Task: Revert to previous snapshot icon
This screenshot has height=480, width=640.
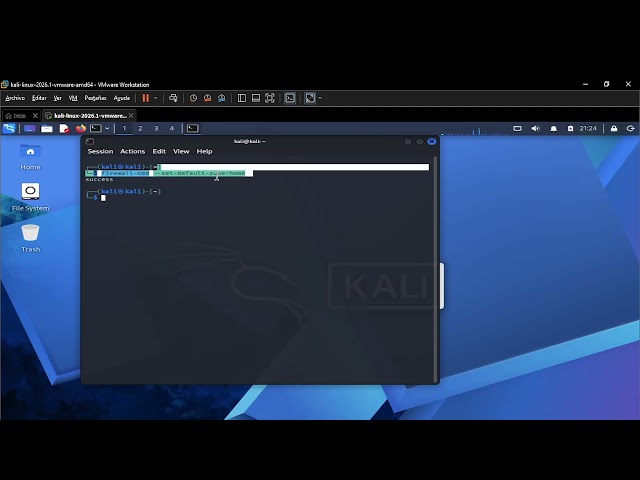Action: coord(207,98)
